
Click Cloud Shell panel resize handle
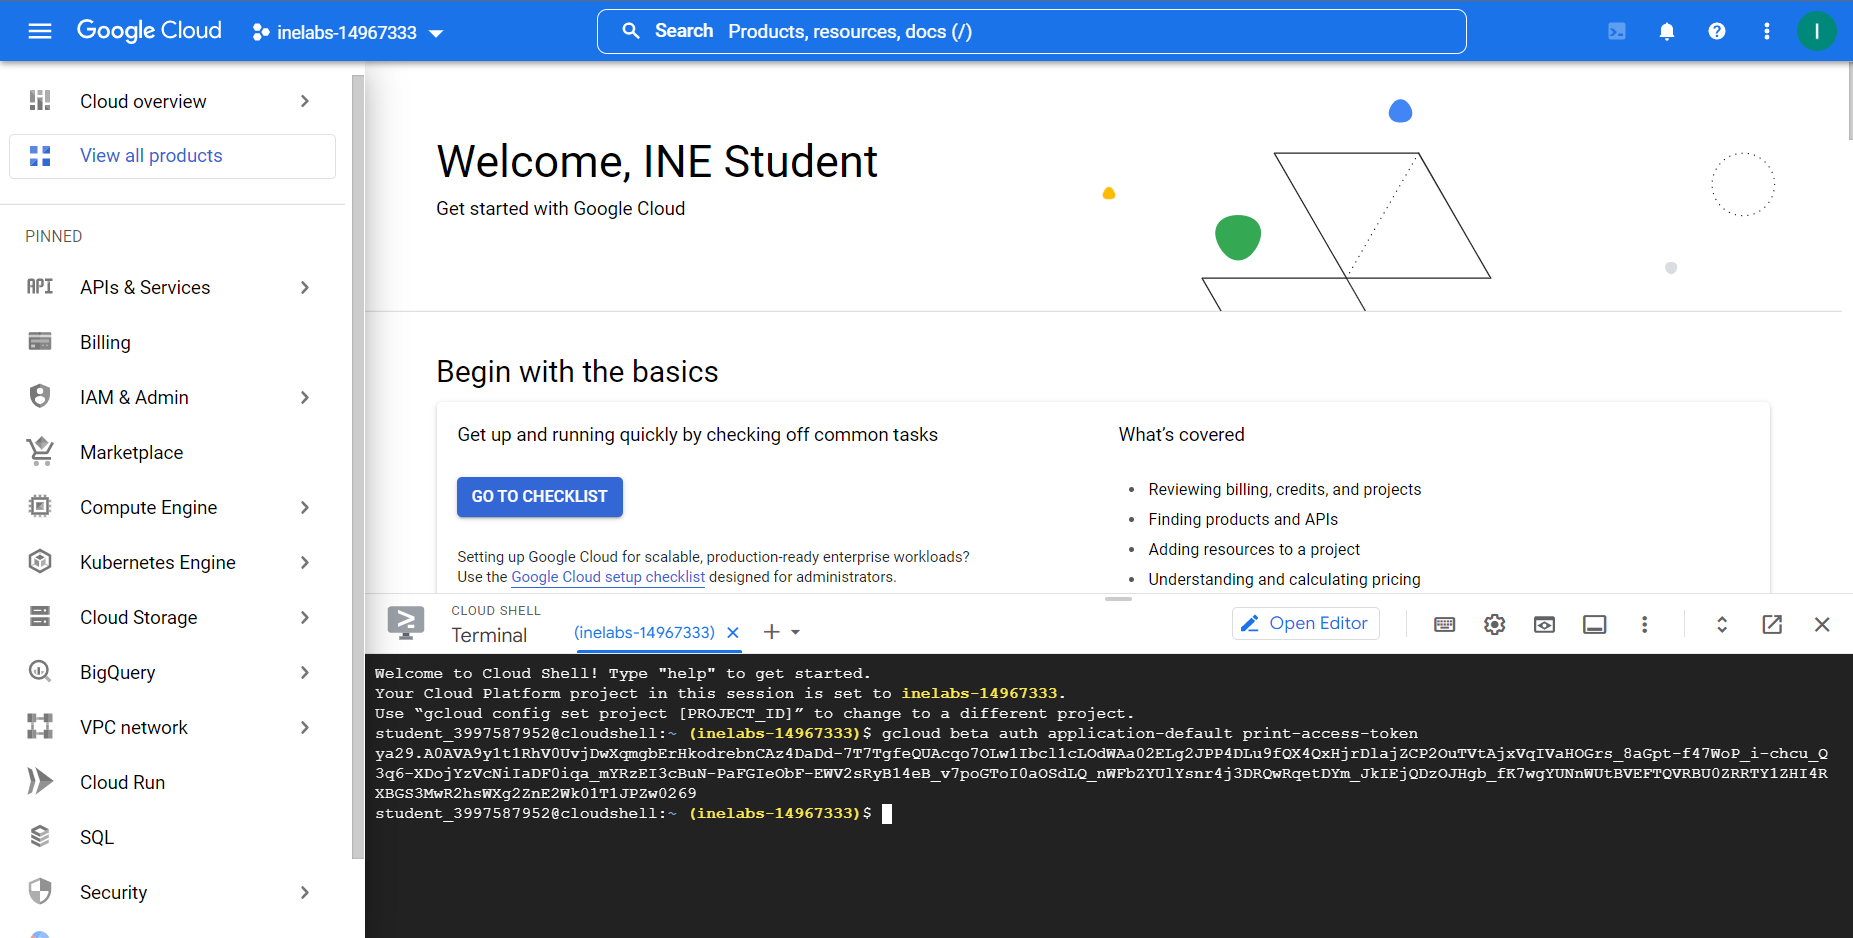coord(1118,599)
